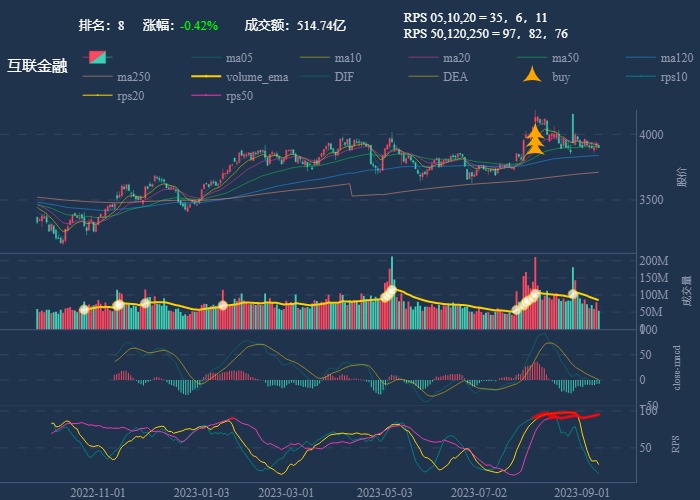The width and height of the screenshot is (700, 500).
Task: Toggle the DEA legend entry
Action: click(455, 76)
